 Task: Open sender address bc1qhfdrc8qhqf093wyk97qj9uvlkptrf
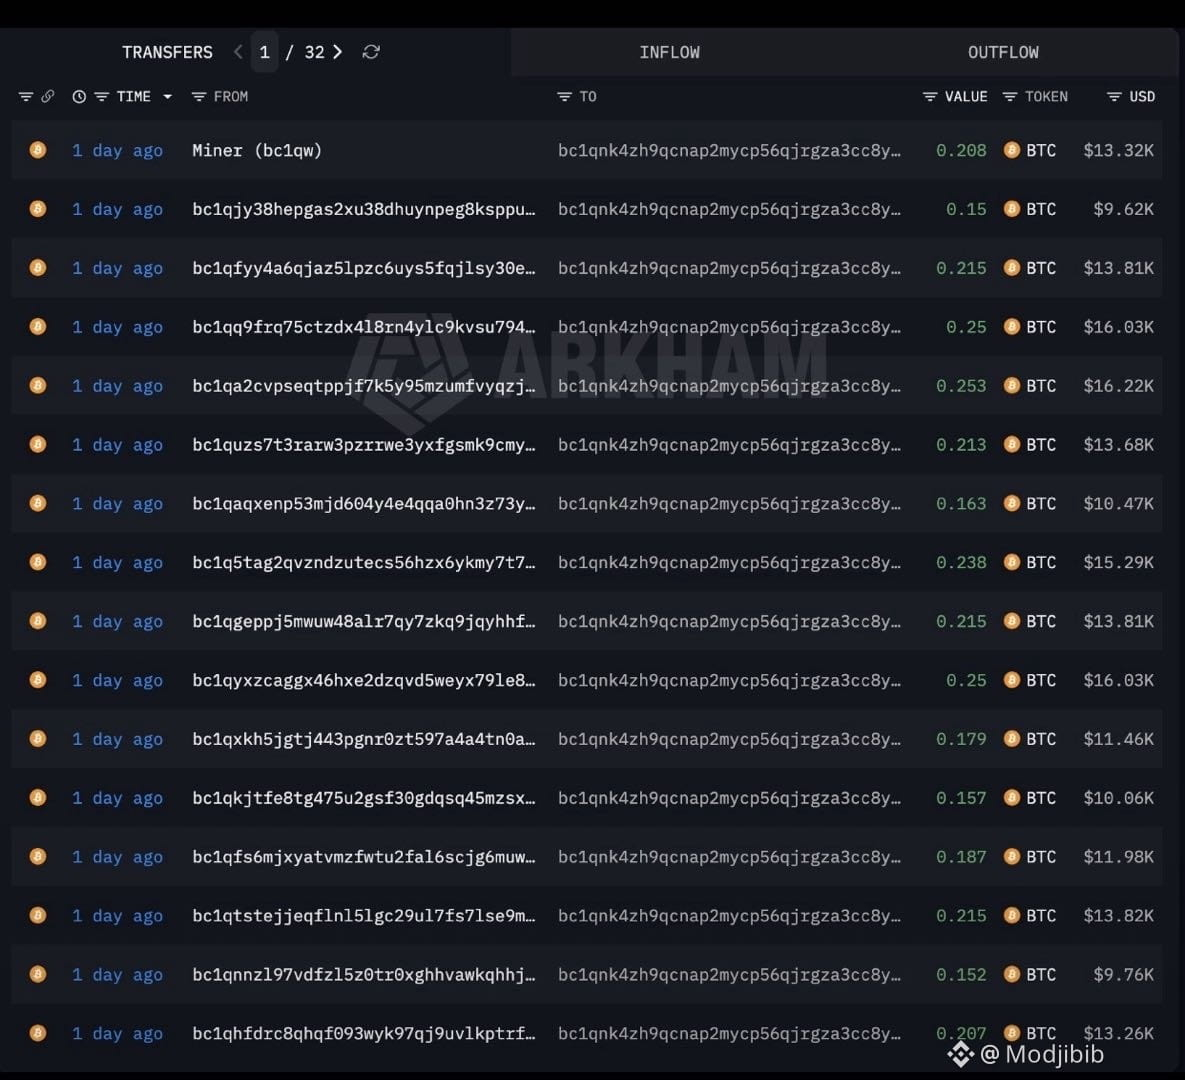(364, 1034)
